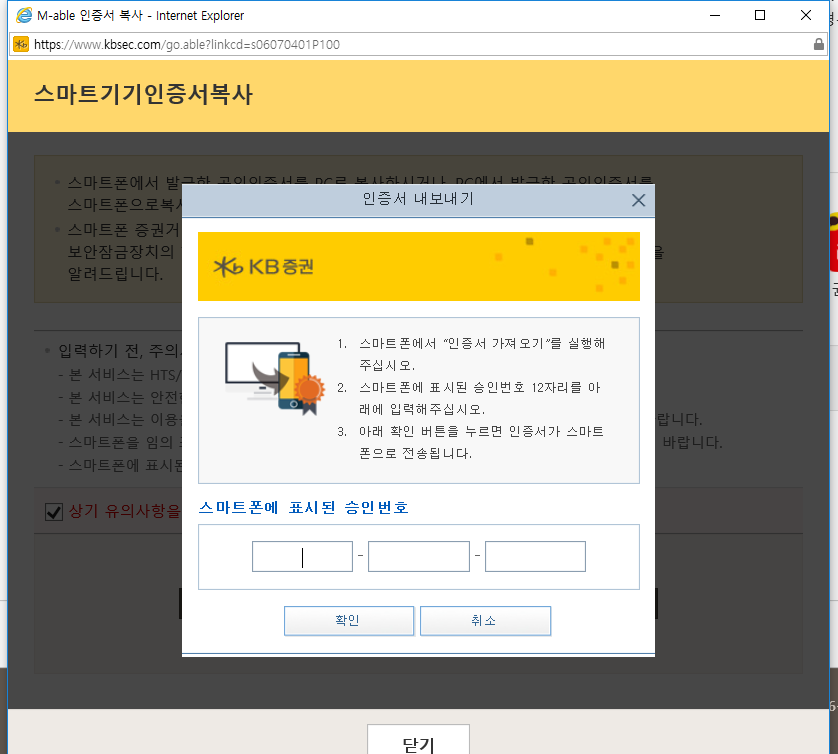Viewport: 838px width, 754px height.
Task: Click the first approval number field
Action: pos(302,556)
